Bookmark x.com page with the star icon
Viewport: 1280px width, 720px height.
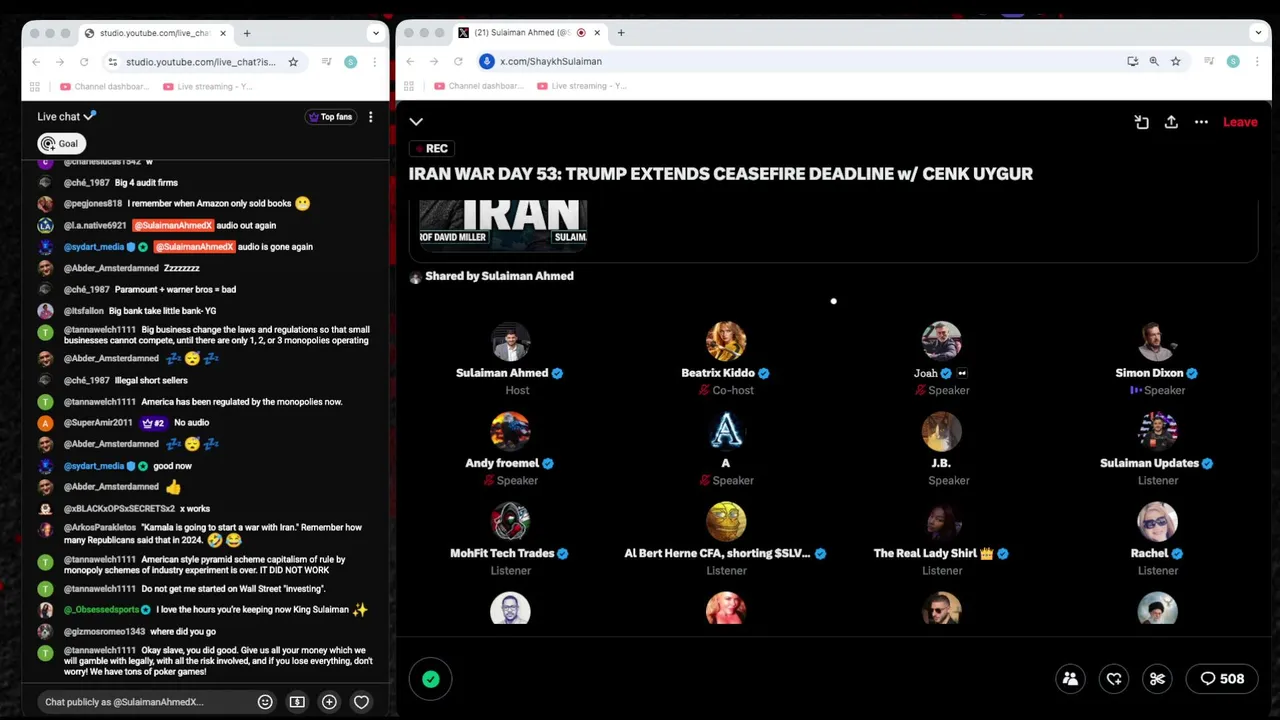coord(1175,61)
